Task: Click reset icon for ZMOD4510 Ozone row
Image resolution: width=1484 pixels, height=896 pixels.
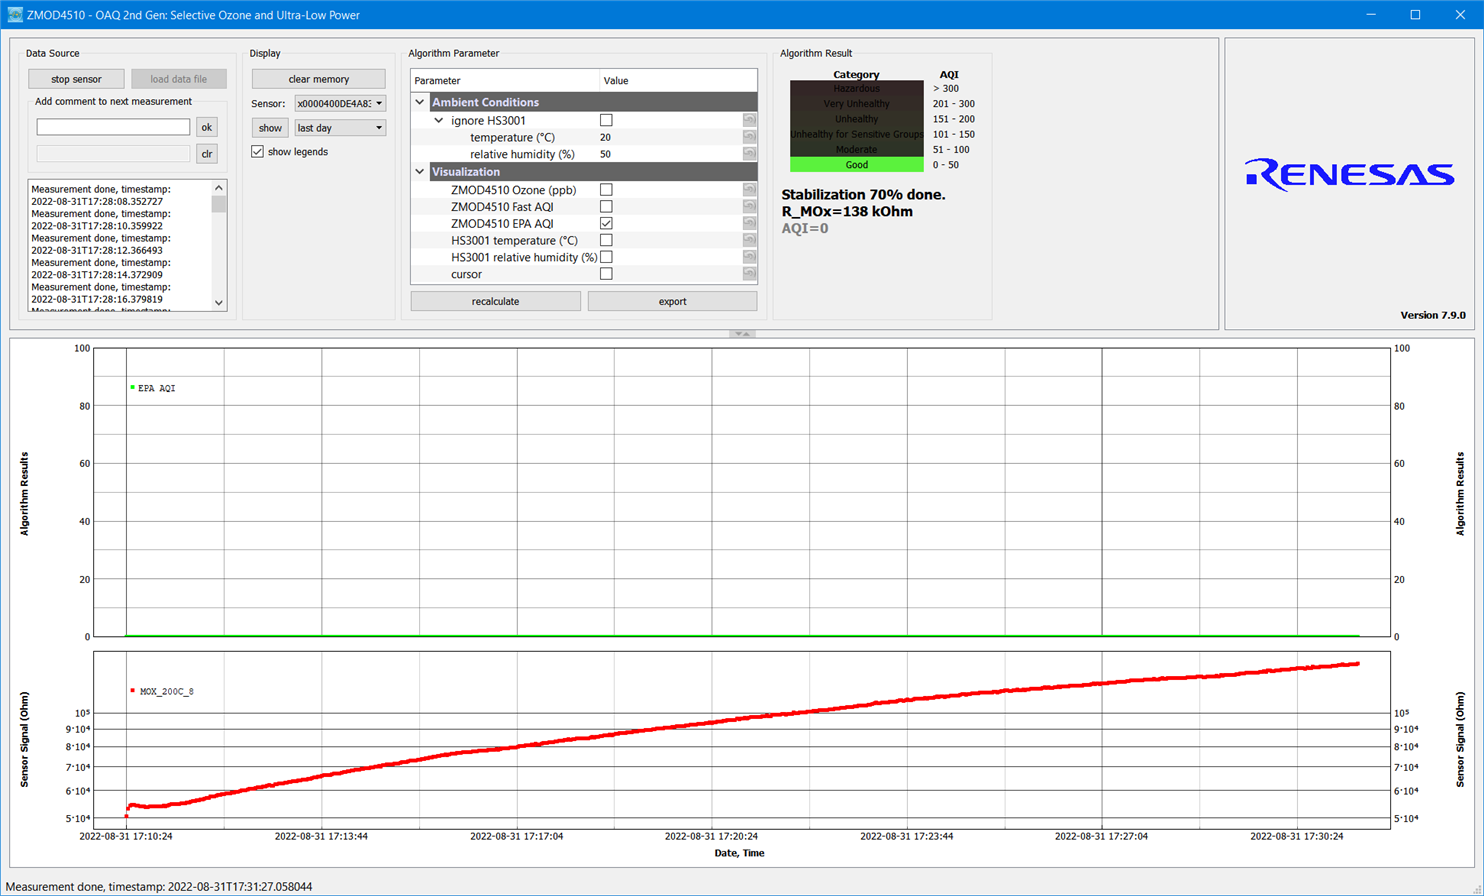Action: click(x=749, y=189)
